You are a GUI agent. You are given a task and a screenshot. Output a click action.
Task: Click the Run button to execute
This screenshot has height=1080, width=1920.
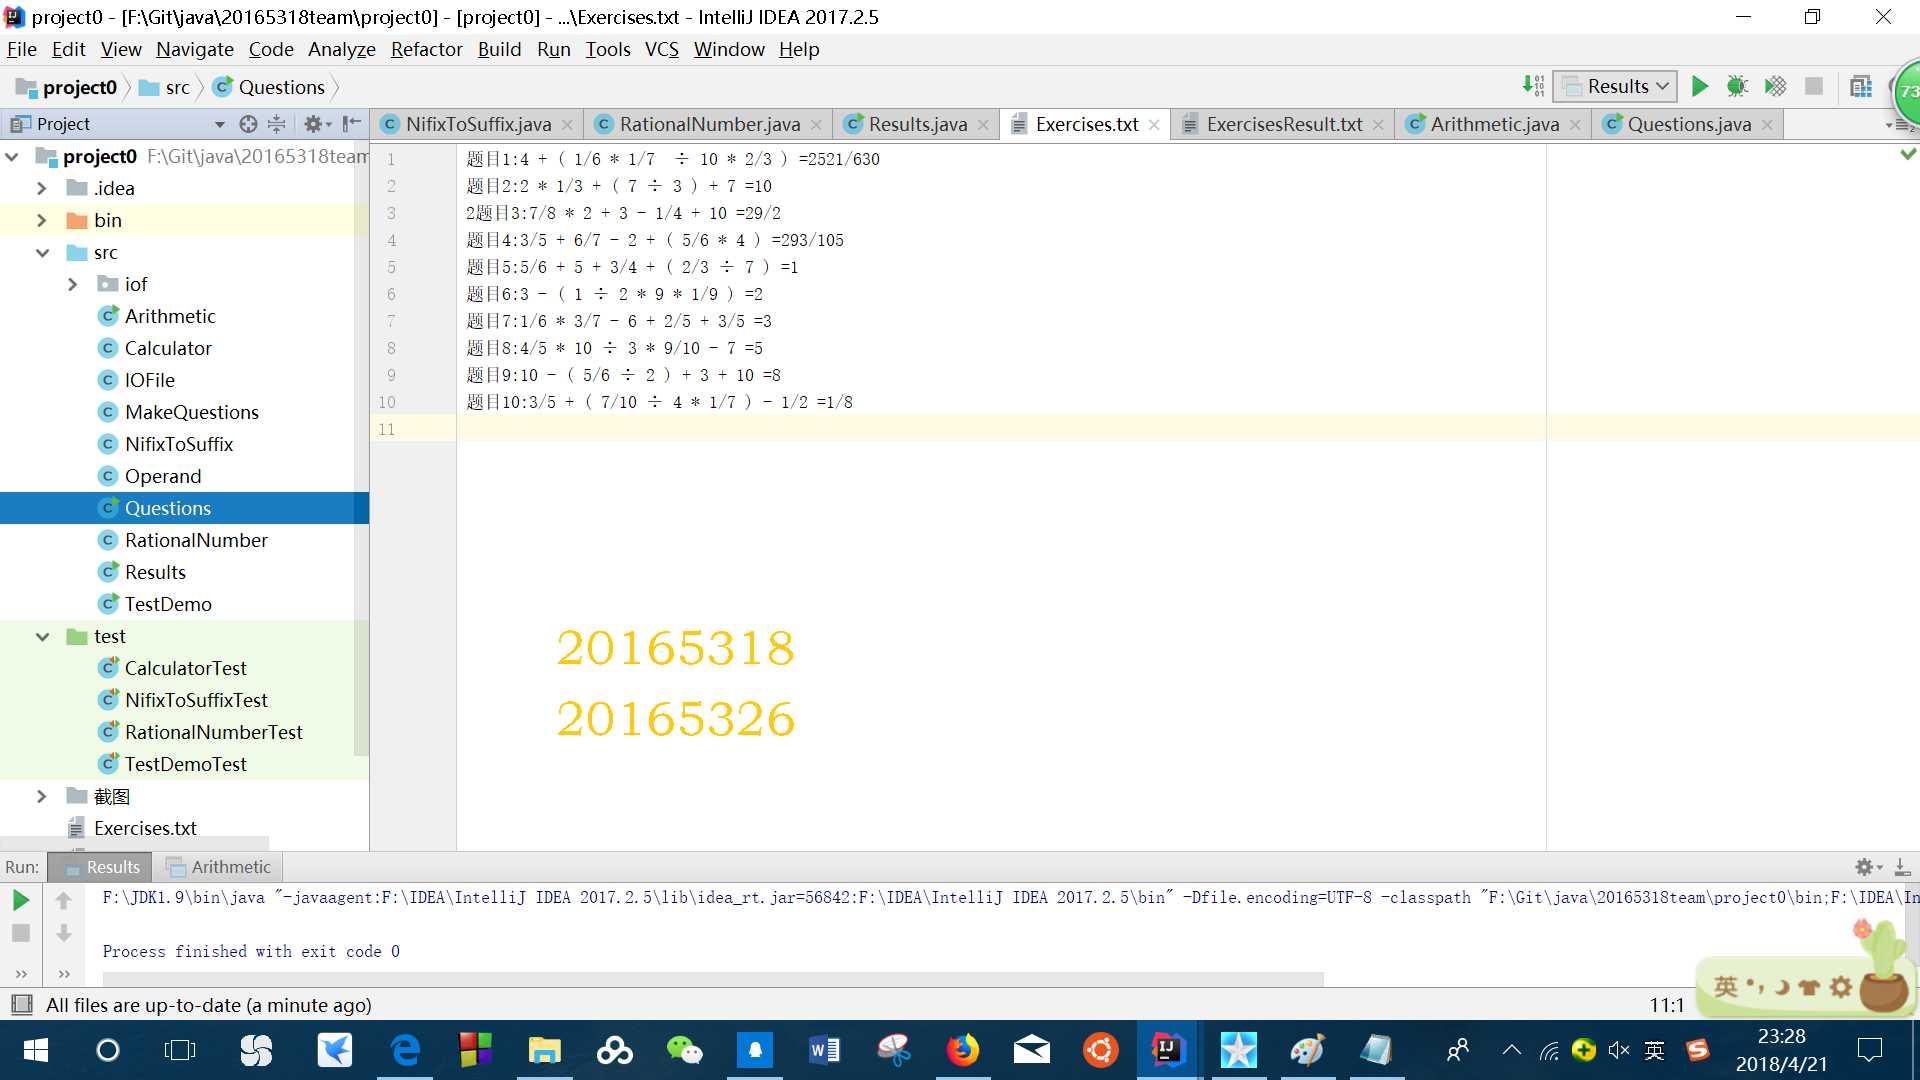(1700, 86)
